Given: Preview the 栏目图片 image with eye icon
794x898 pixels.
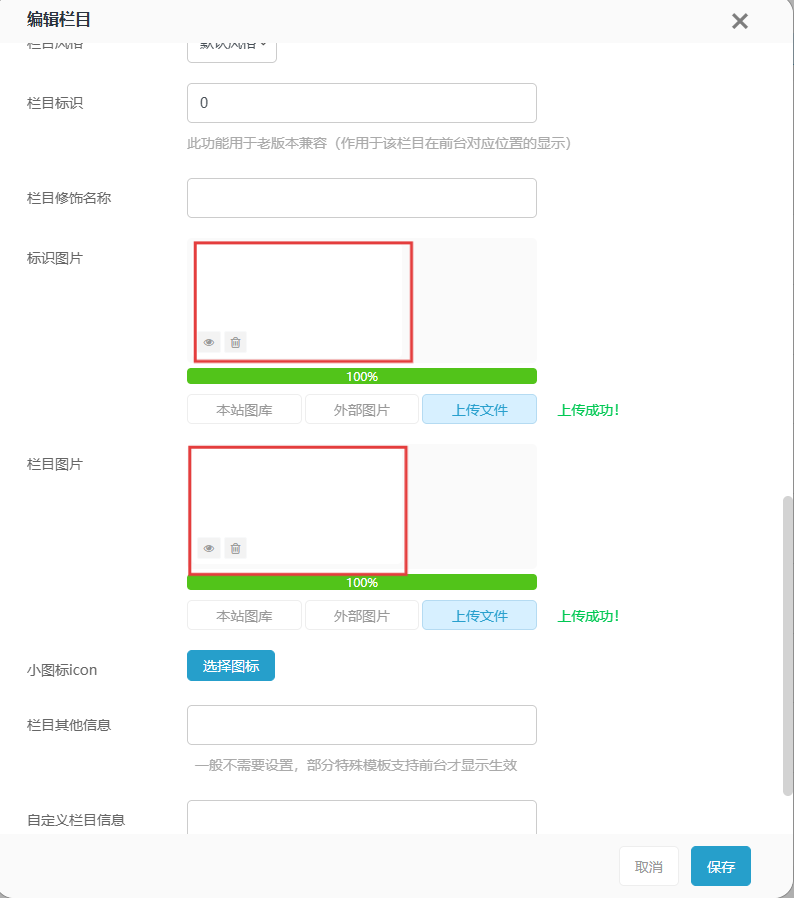Looking at the screenshot, I should (209, 548).
